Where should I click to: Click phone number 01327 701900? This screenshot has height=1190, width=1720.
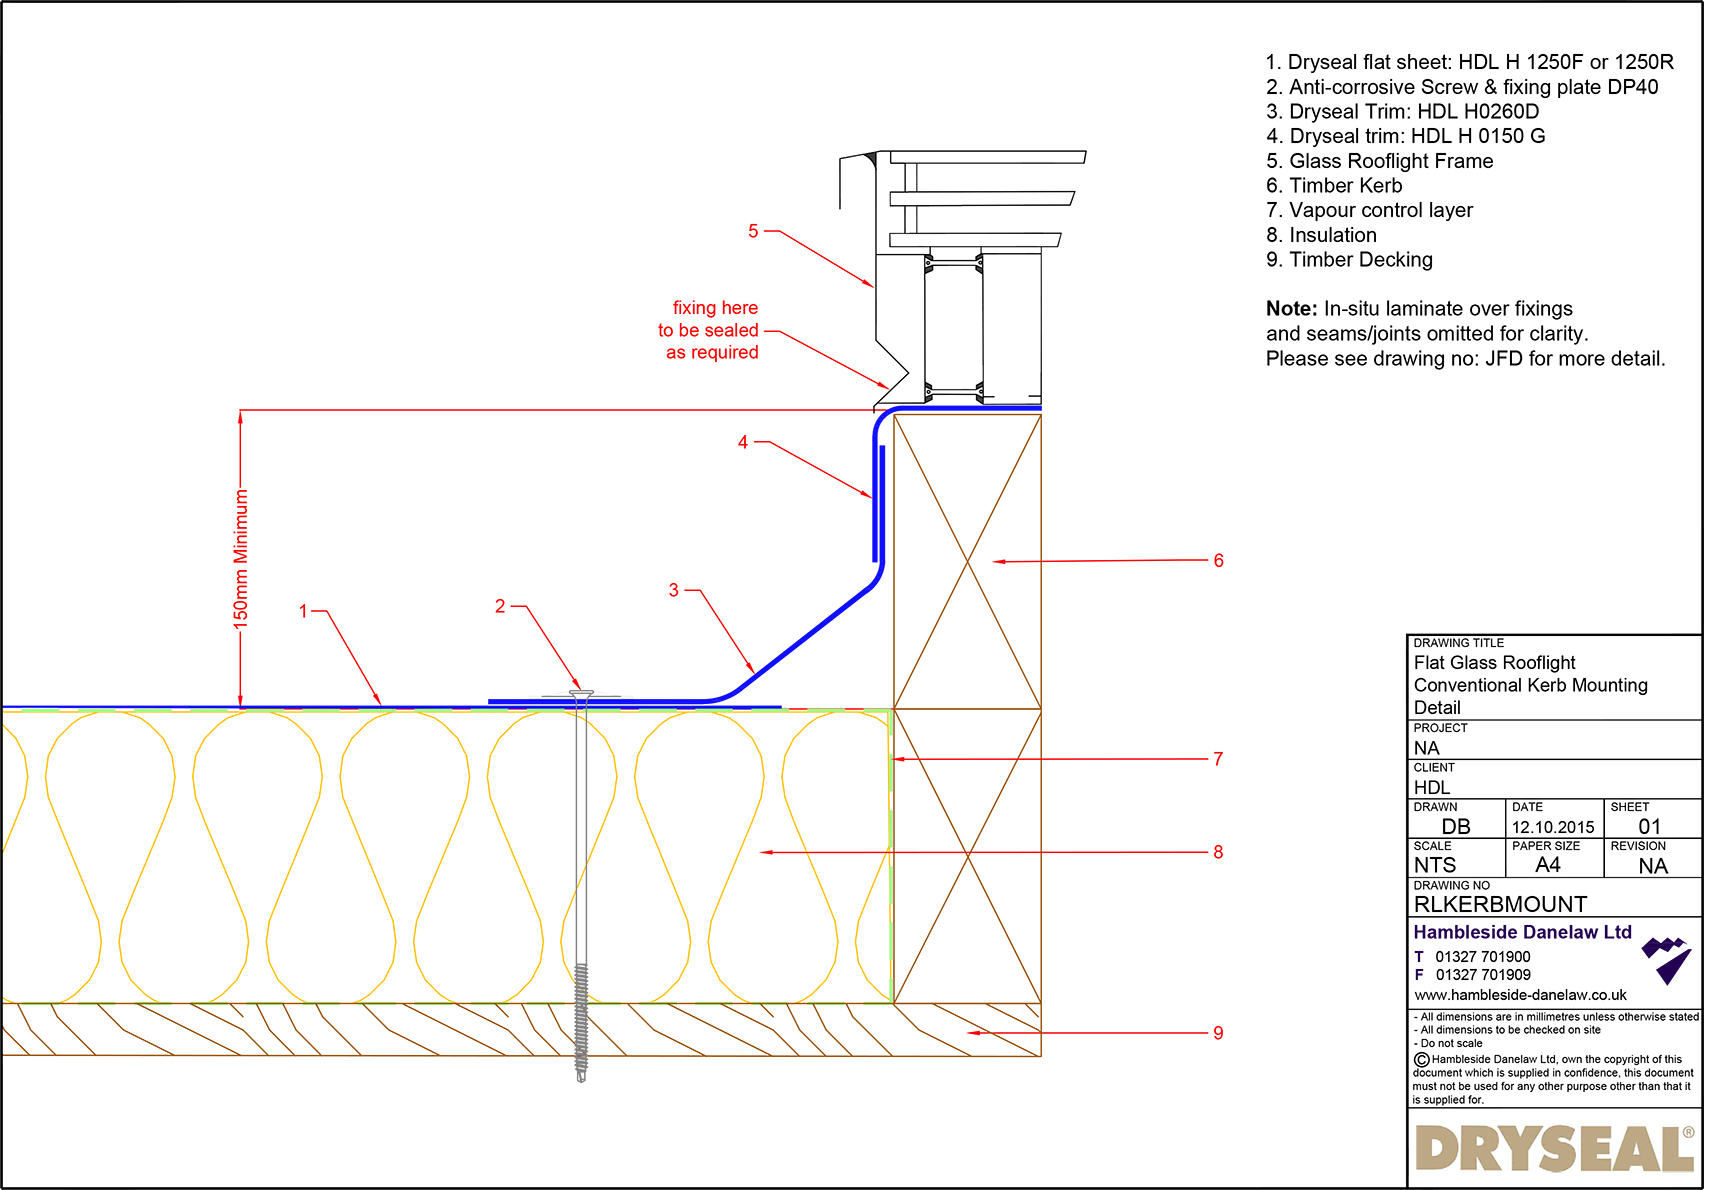point(1482,956)
